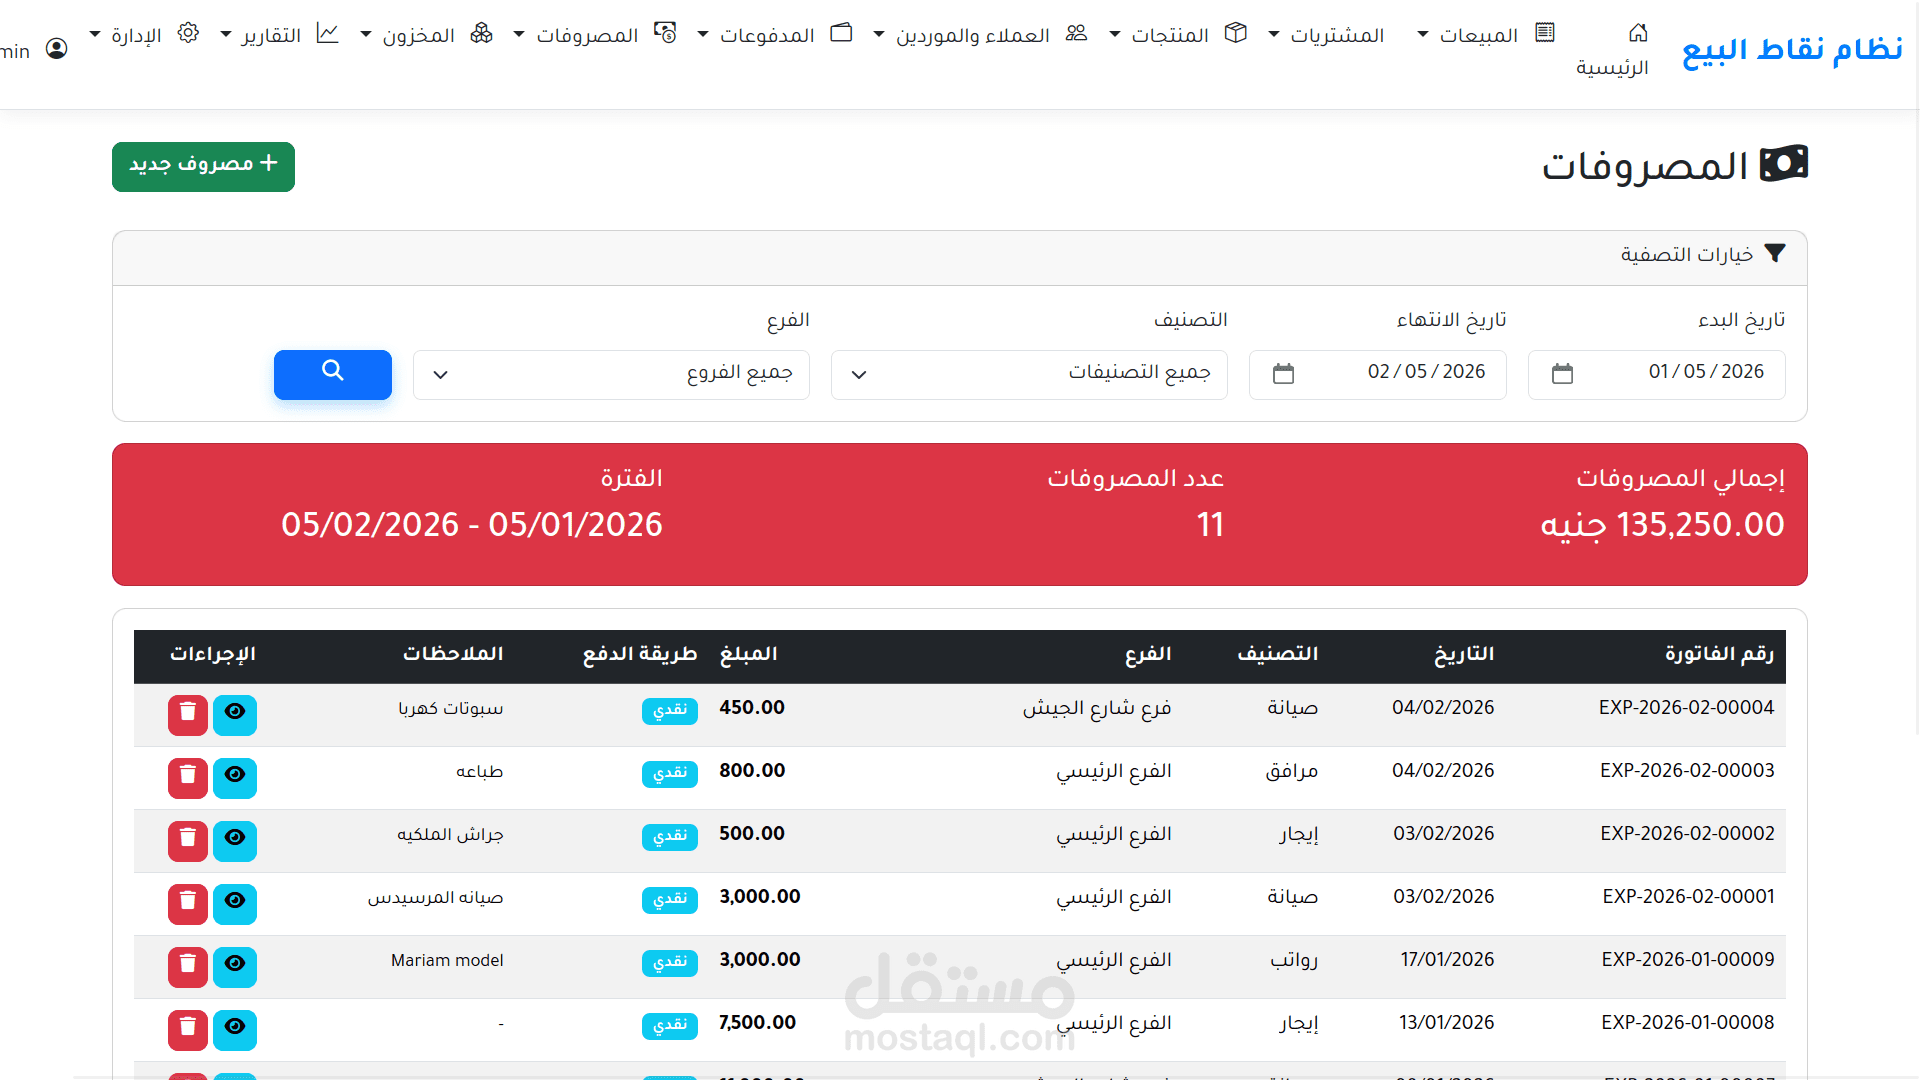View expense EXP-2026-02-00001 using eye icon
Image resolution: width=1920 pixels, height=1080 pixels.
[x=235, y=903]
